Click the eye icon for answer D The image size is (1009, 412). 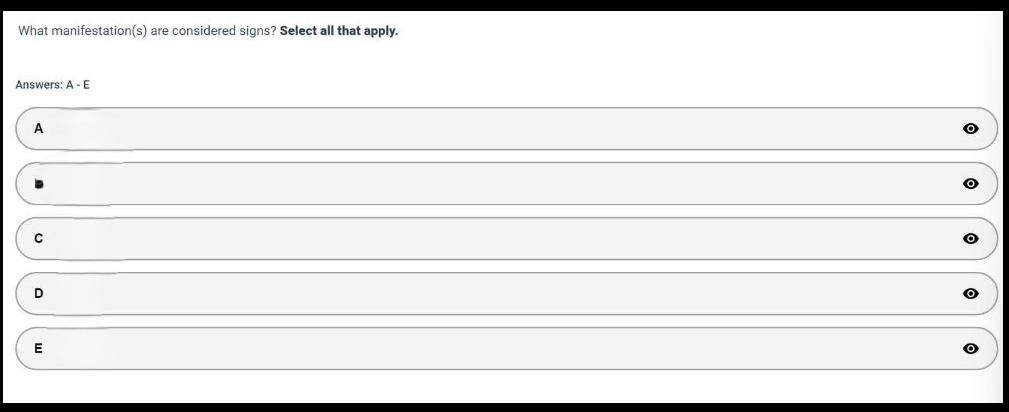970,294
